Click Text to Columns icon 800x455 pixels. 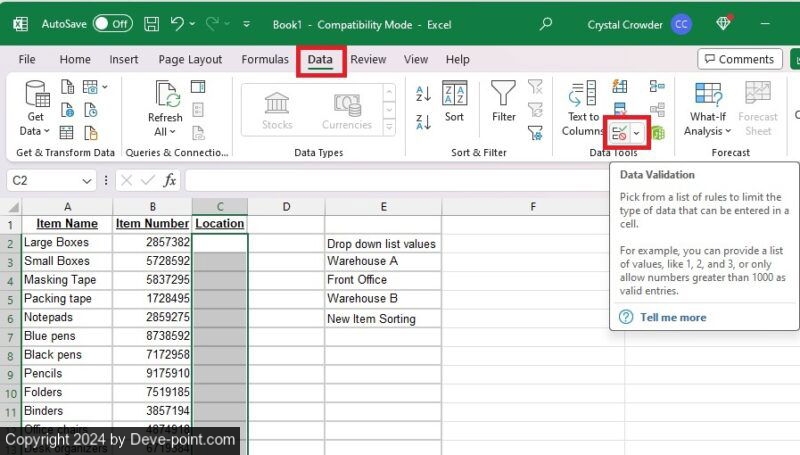(583, 108)
